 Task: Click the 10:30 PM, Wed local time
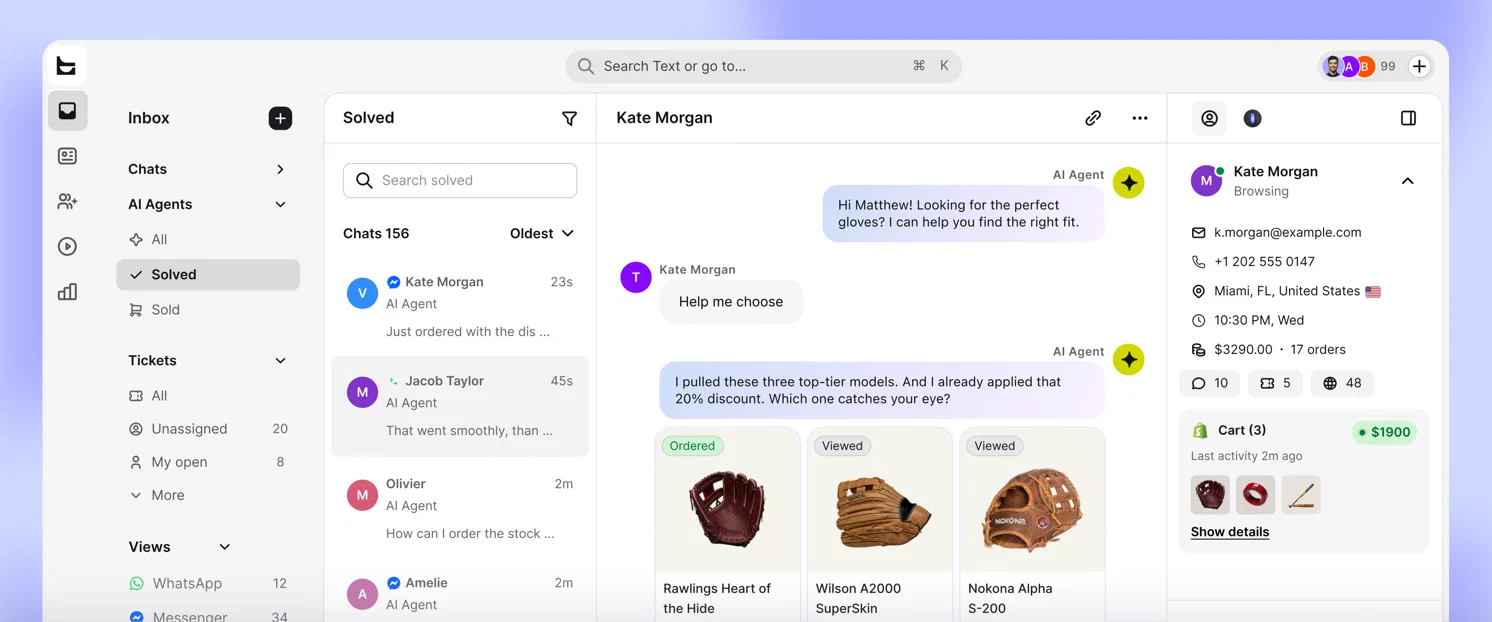coord(1259,320)
